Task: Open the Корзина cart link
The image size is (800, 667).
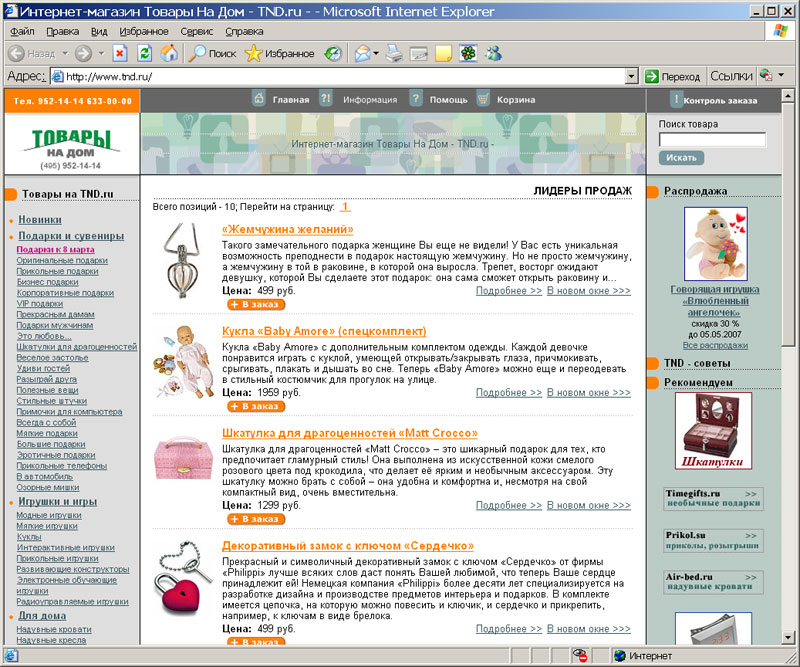Action: (516, 100)
